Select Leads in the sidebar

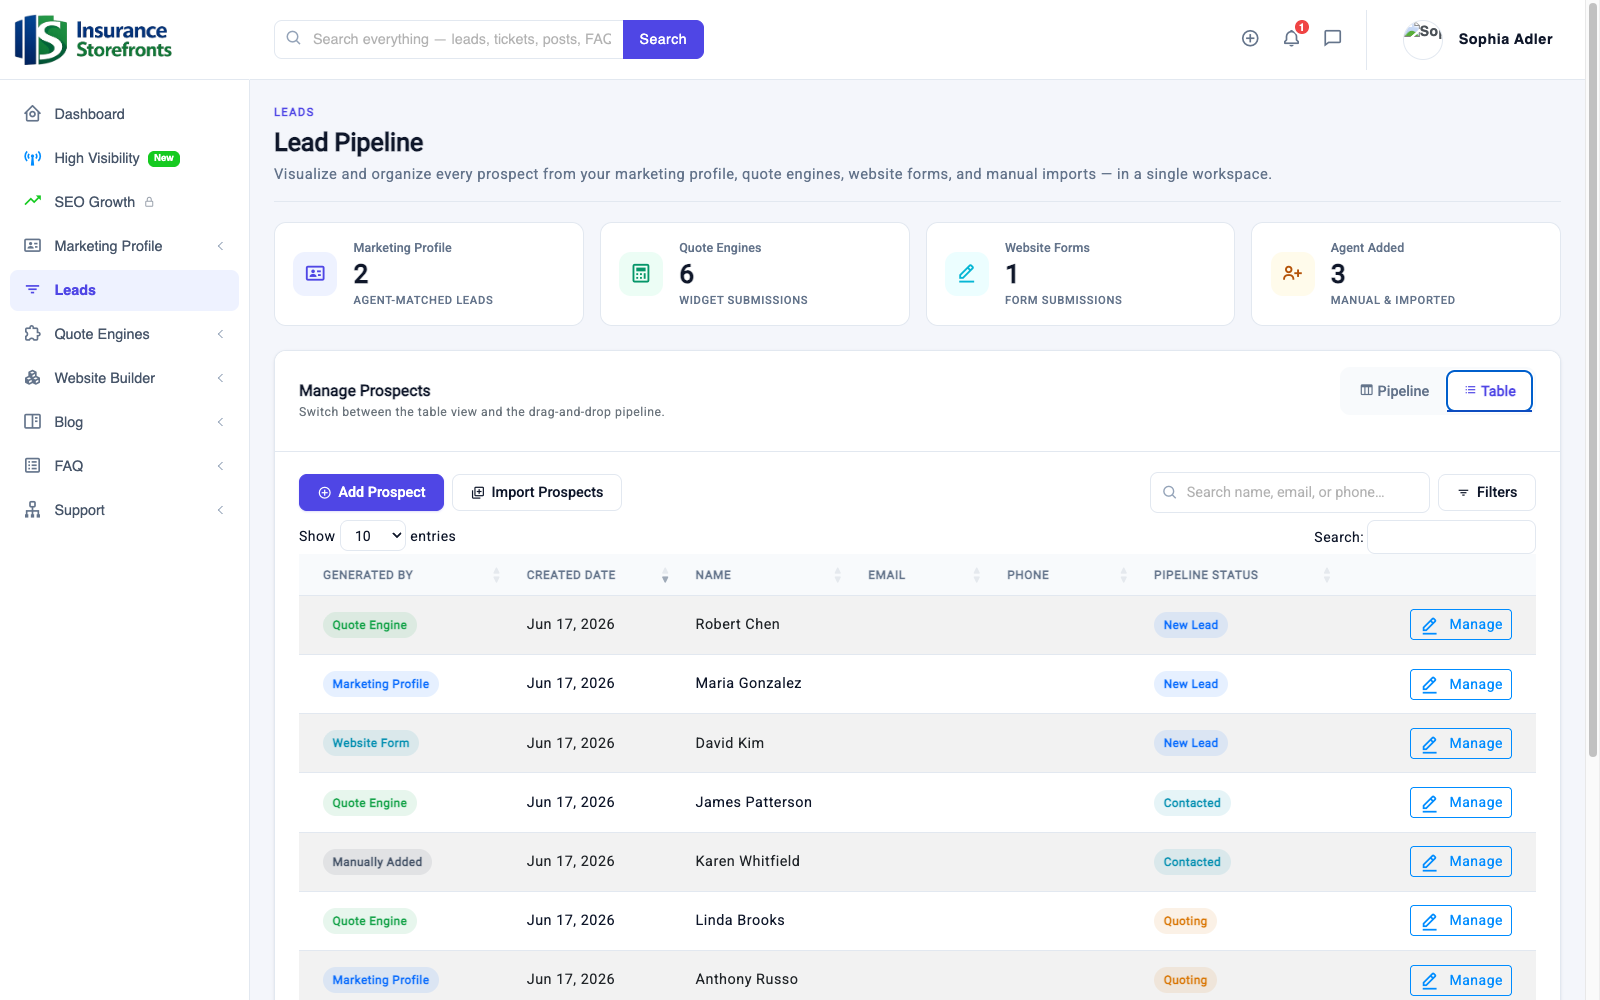[x=124, y=290]
